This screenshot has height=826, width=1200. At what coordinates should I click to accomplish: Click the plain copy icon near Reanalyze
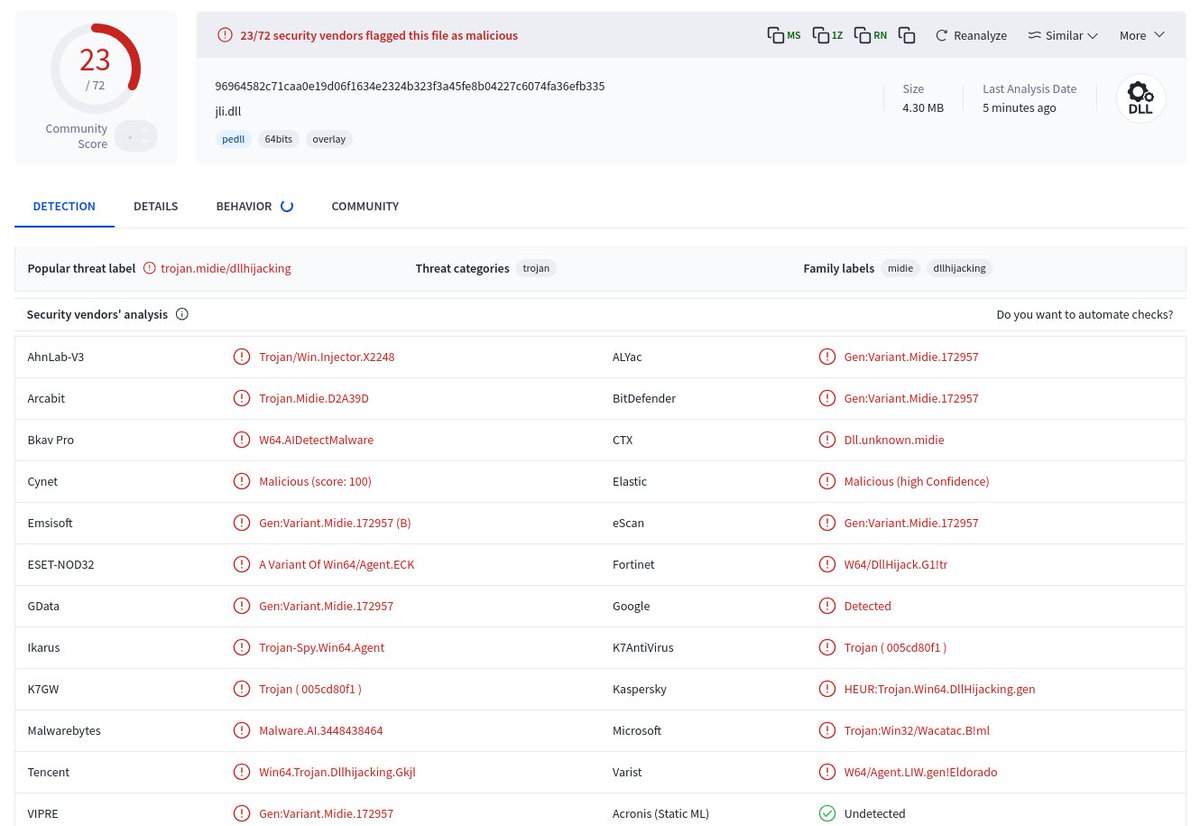coord(906,34)
